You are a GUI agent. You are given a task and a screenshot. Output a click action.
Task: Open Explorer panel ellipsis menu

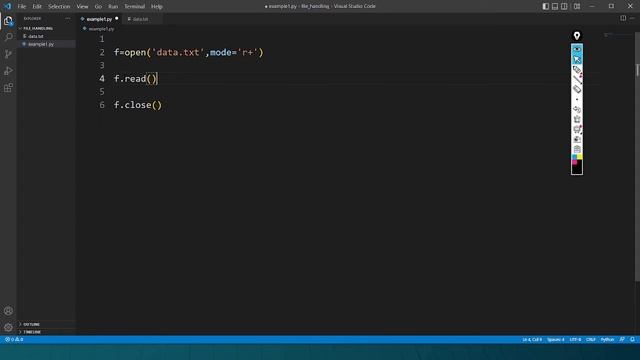pos(68,18)
